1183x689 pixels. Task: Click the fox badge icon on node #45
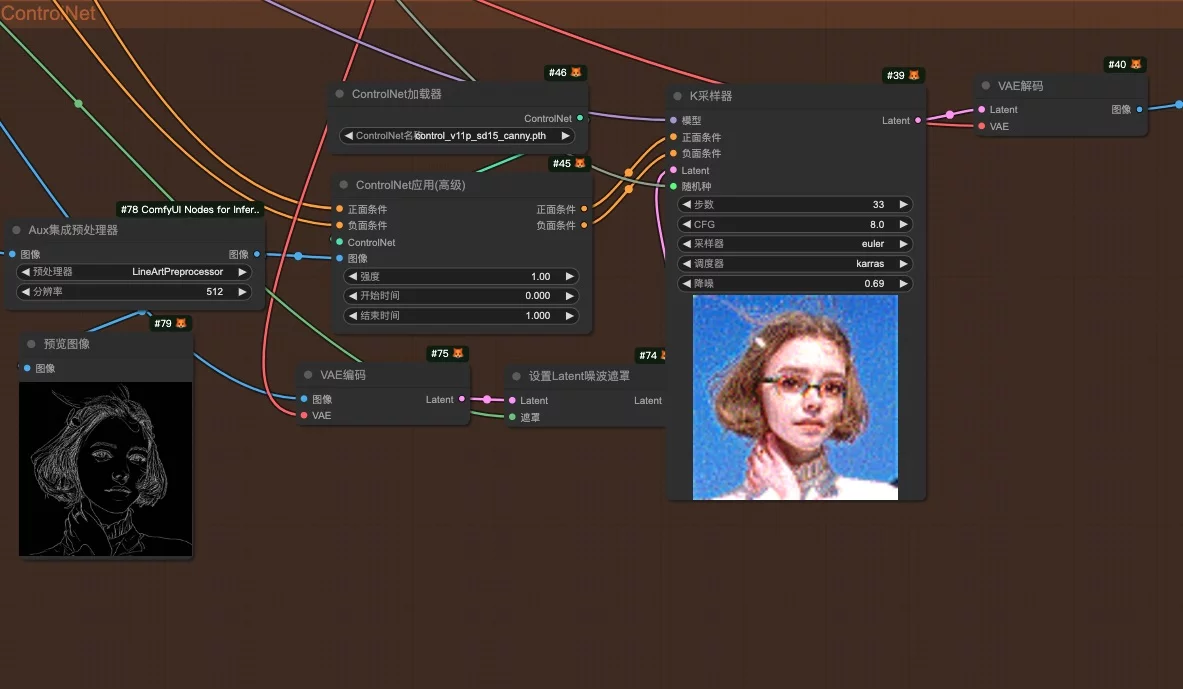[580, 164]
